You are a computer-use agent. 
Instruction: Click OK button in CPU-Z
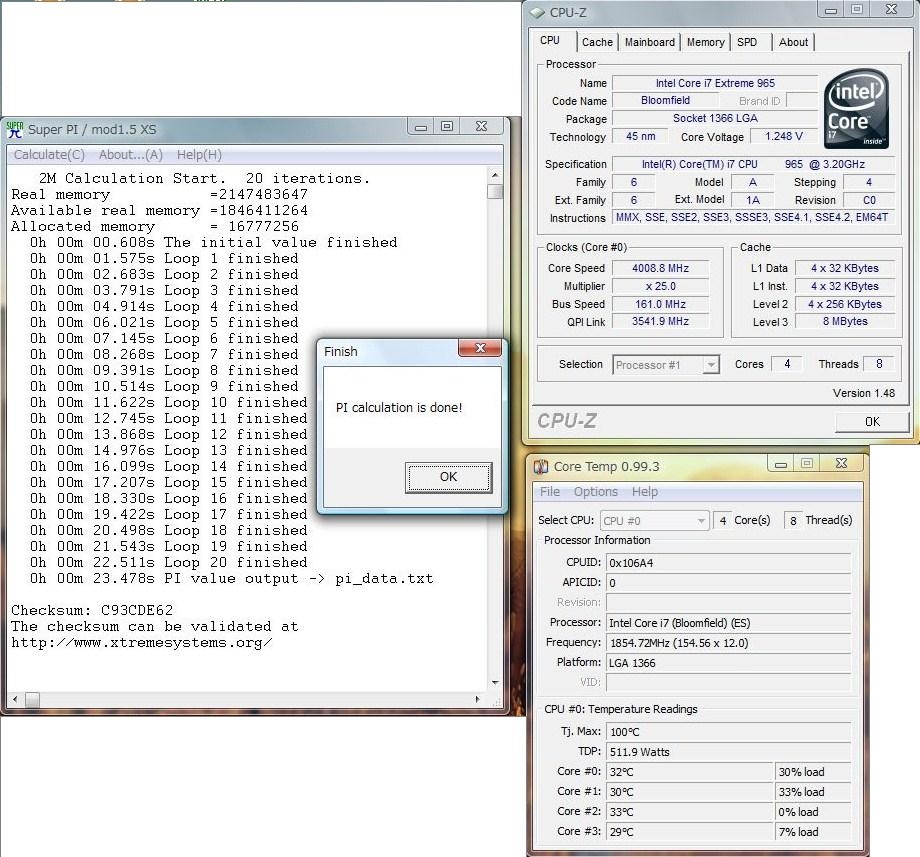[x=872, y=421]
